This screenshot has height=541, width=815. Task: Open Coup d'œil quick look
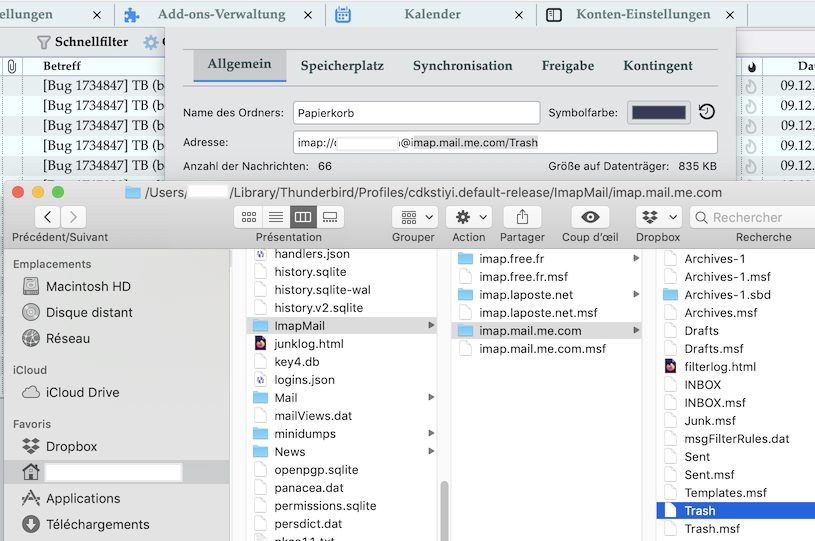pyautogui.click(x=590, y=217)
